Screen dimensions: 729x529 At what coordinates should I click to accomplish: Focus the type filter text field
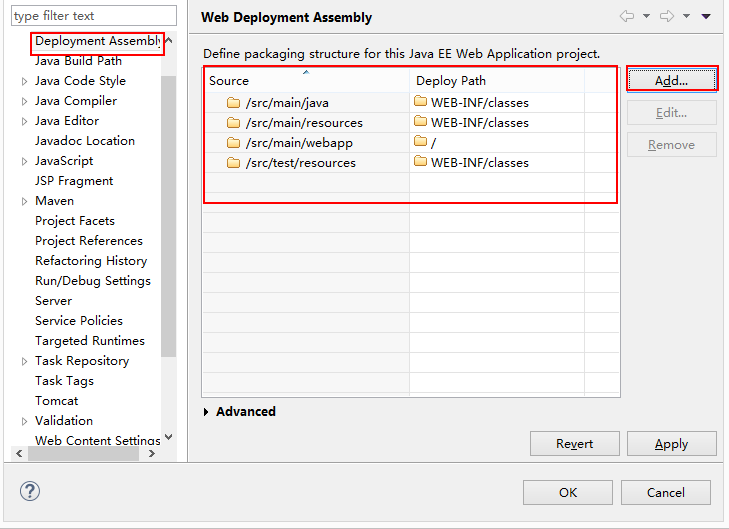[93, 16]
